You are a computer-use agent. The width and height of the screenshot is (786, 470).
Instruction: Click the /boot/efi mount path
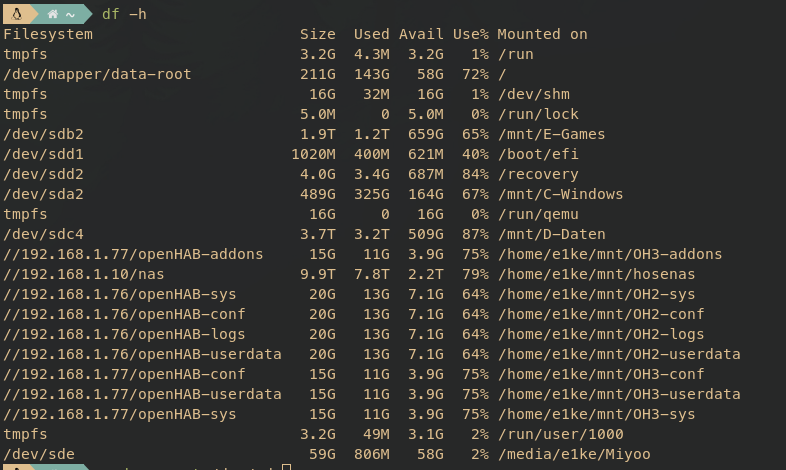(x=537, y=154)
